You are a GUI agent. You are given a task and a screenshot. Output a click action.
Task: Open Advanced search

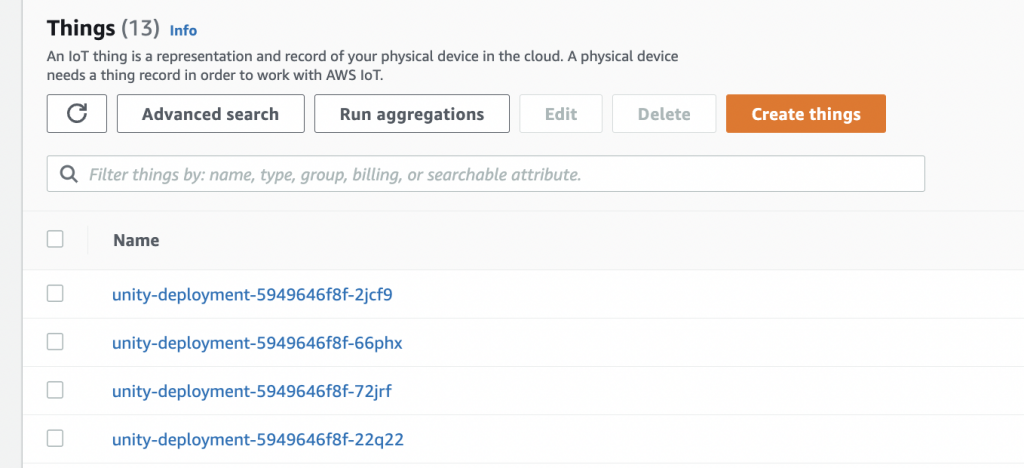tap(210, 114)
